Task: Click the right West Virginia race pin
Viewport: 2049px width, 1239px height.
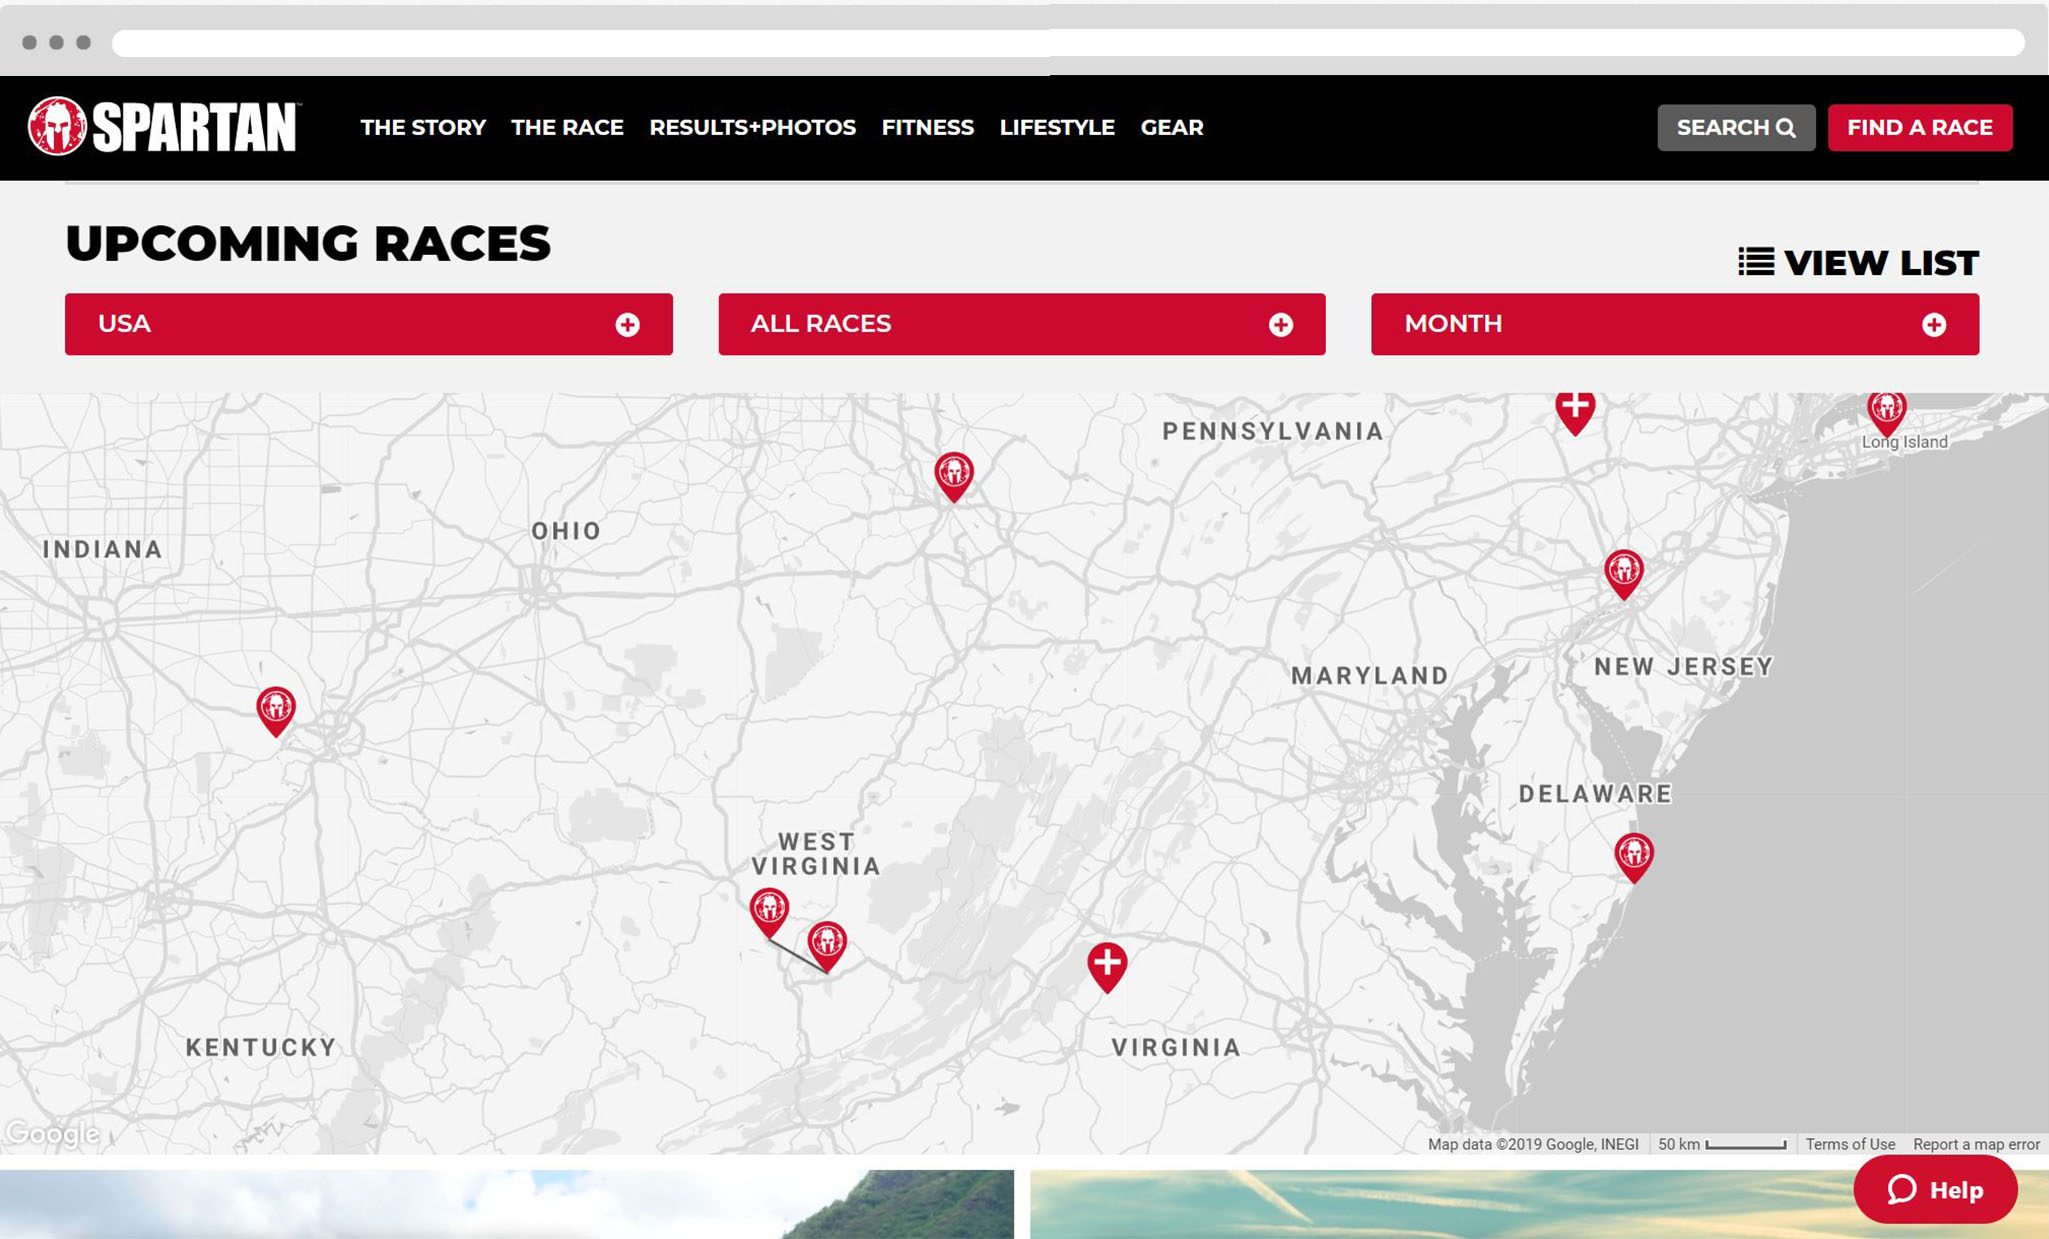Action: (827, 942)
